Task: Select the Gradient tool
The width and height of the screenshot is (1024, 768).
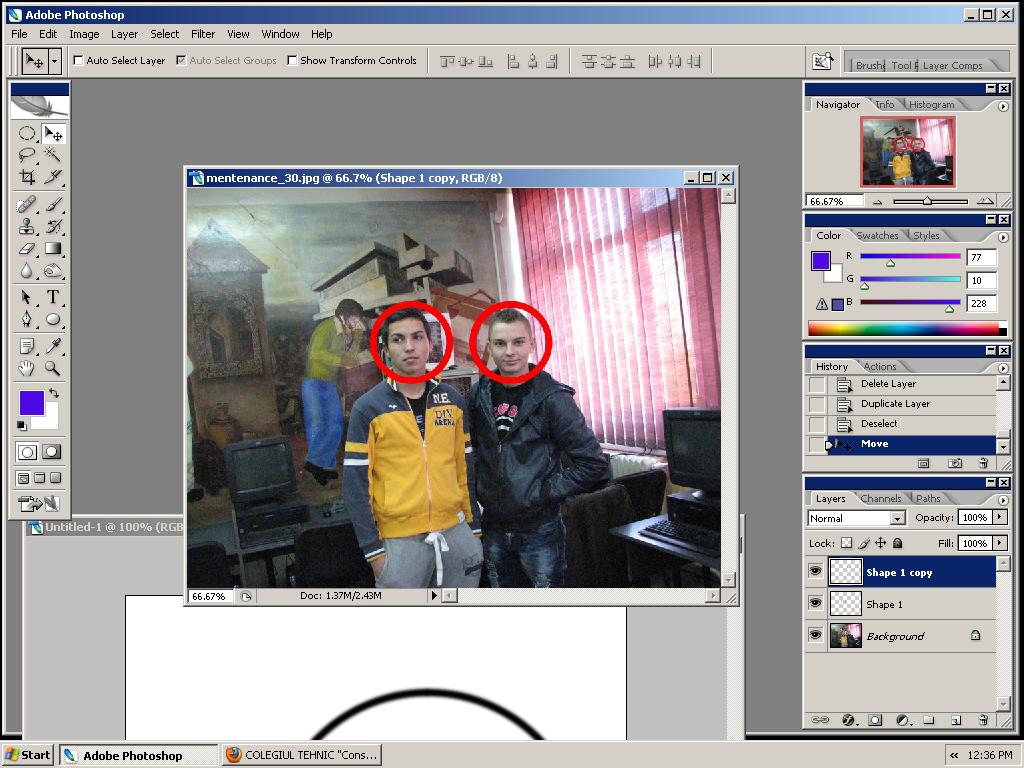Action: tap(53, 248)
